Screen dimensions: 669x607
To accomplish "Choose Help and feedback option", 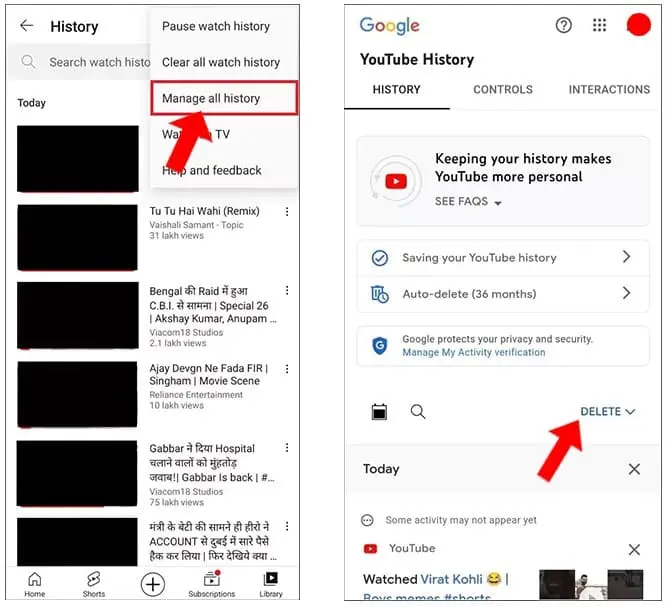I will coord(212,171).
